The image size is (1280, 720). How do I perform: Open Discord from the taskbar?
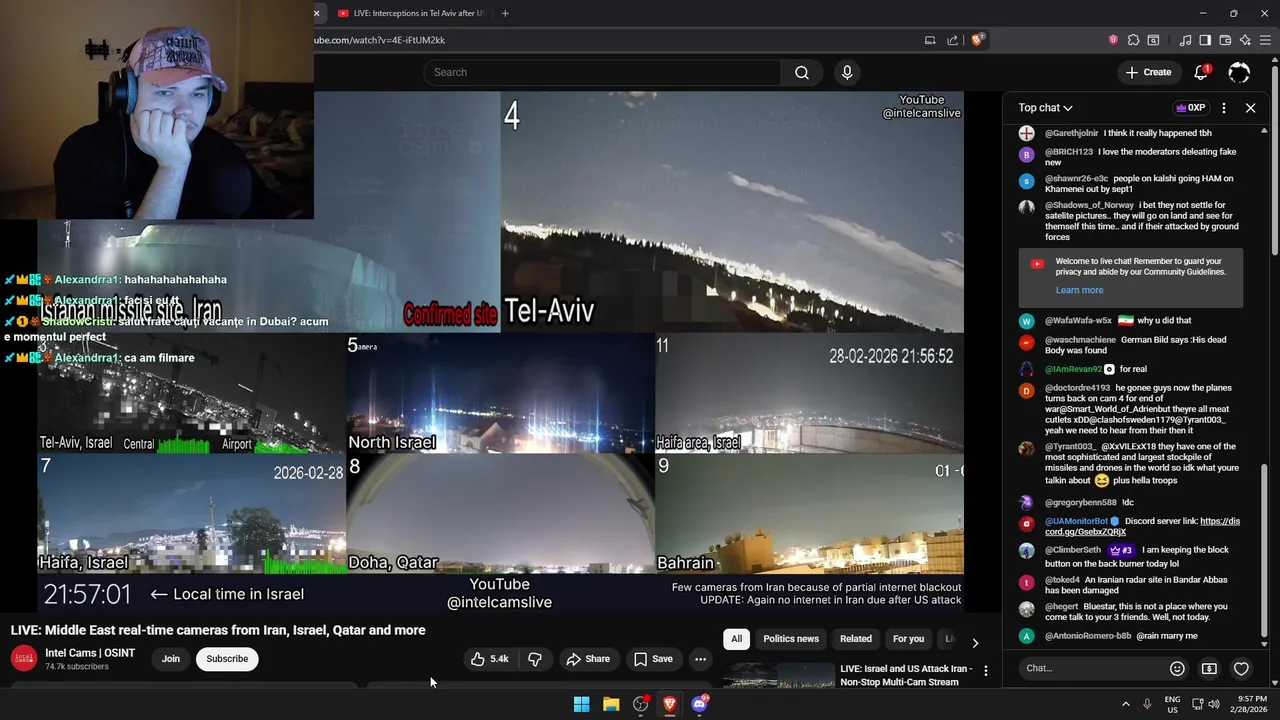click(699, 704)
